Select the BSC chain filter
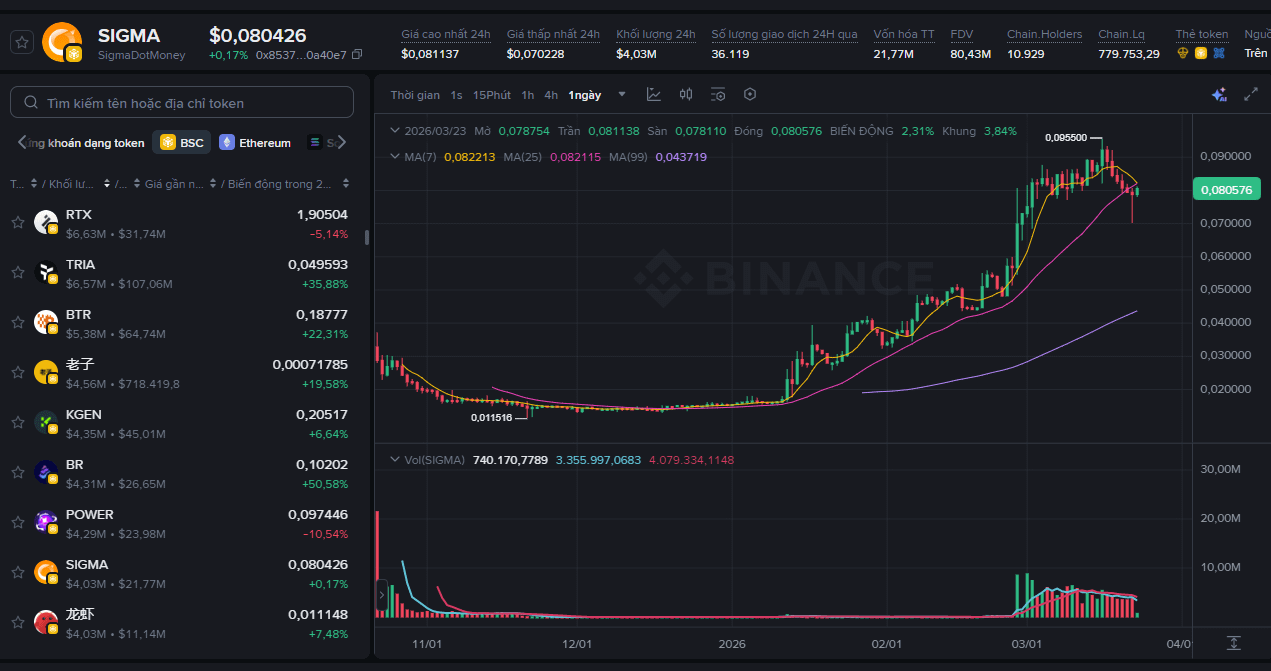This screenshot has height=671, width=1271. (182, 143)
